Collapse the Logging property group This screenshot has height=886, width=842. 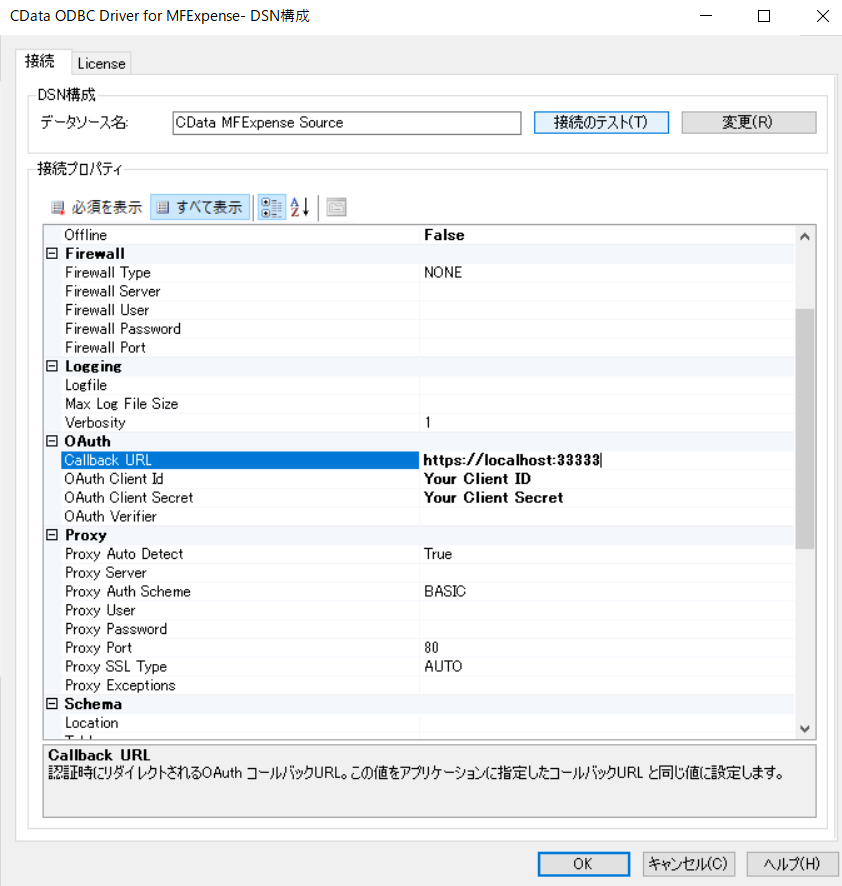coord(52,366)
